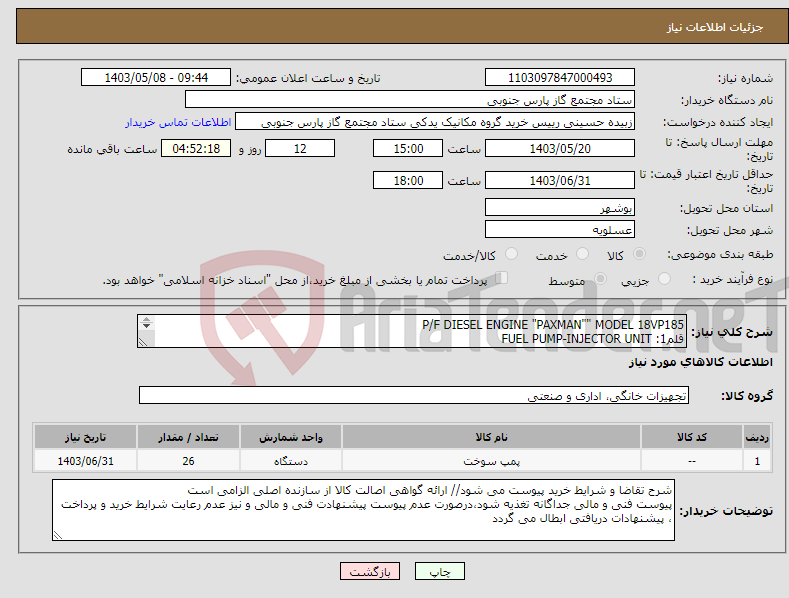Click column header تعداد / مقدار
The image size is (789, 598).
[188, 437]
